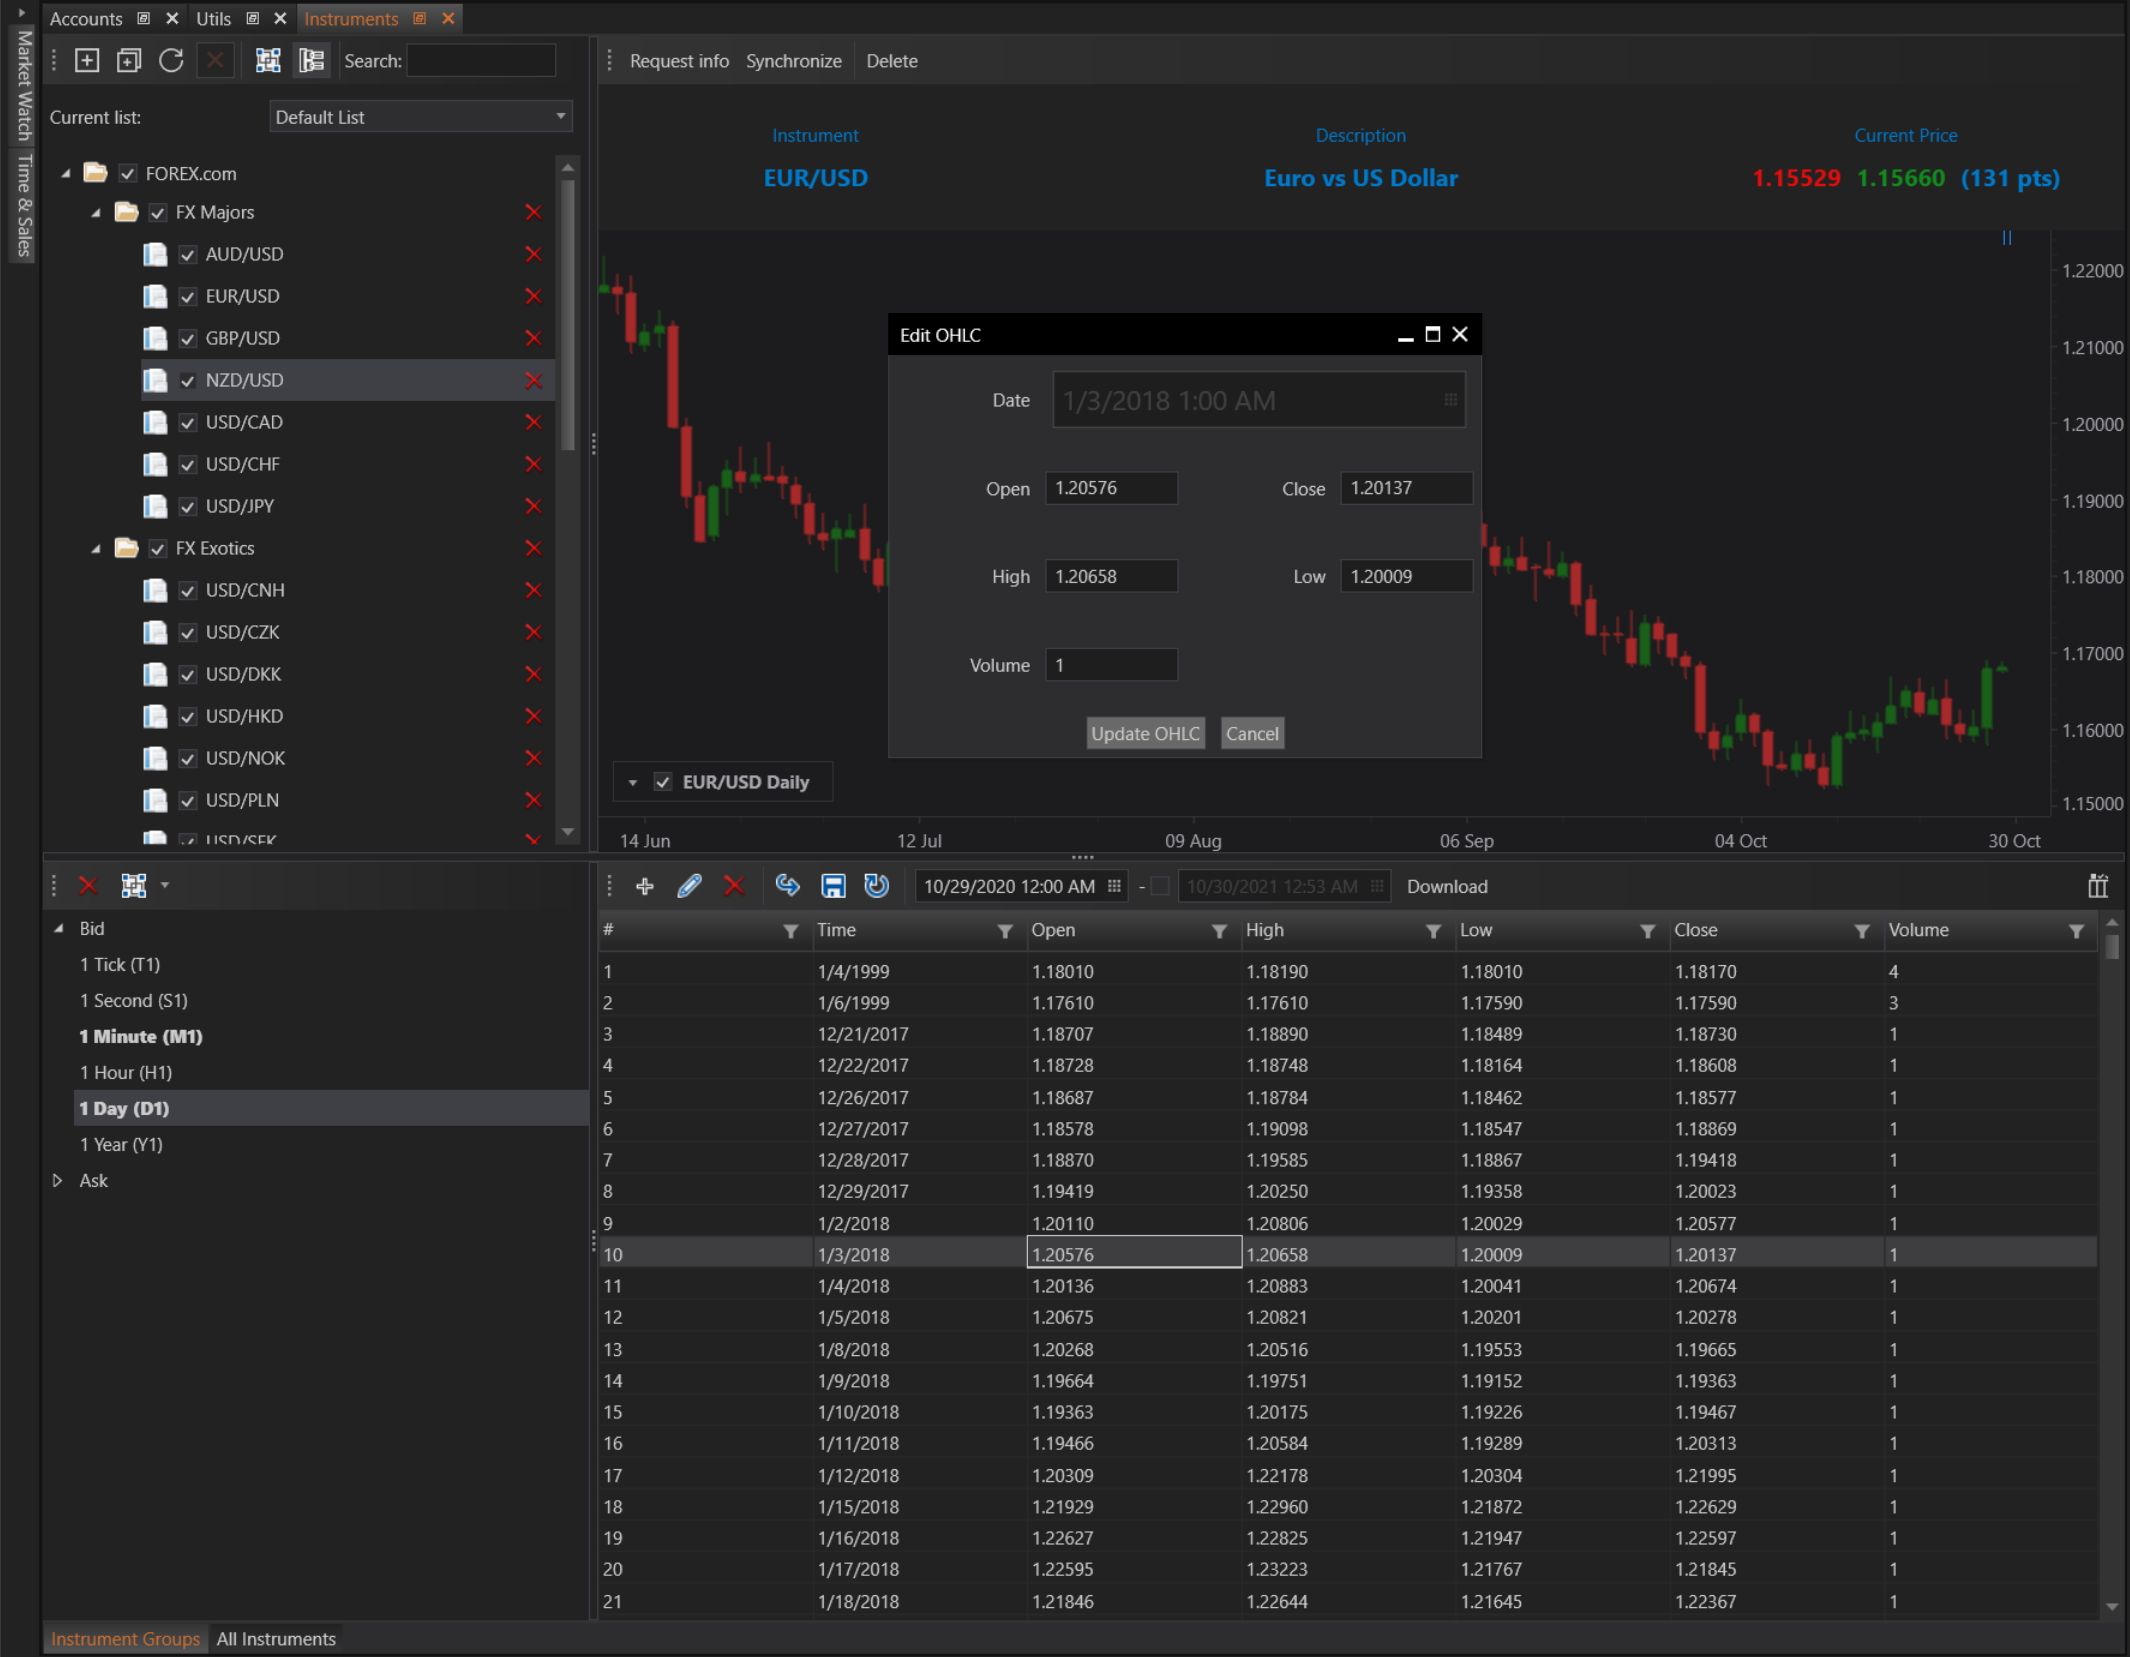Enable the end date range checkbox
Image resolution: width=2130 pixels, height=1657 pixels.
coord(1160,886)
